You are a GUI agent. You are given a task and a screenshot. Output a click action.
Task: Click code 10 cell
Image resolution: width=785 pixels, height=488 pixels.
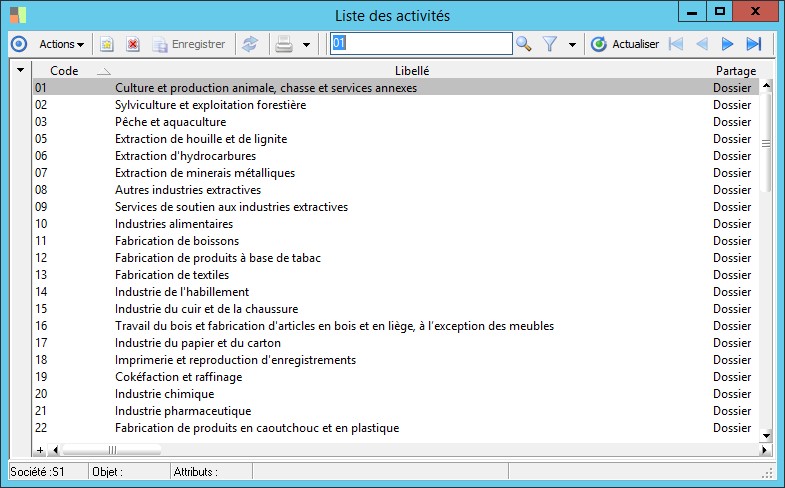[41, 224]
